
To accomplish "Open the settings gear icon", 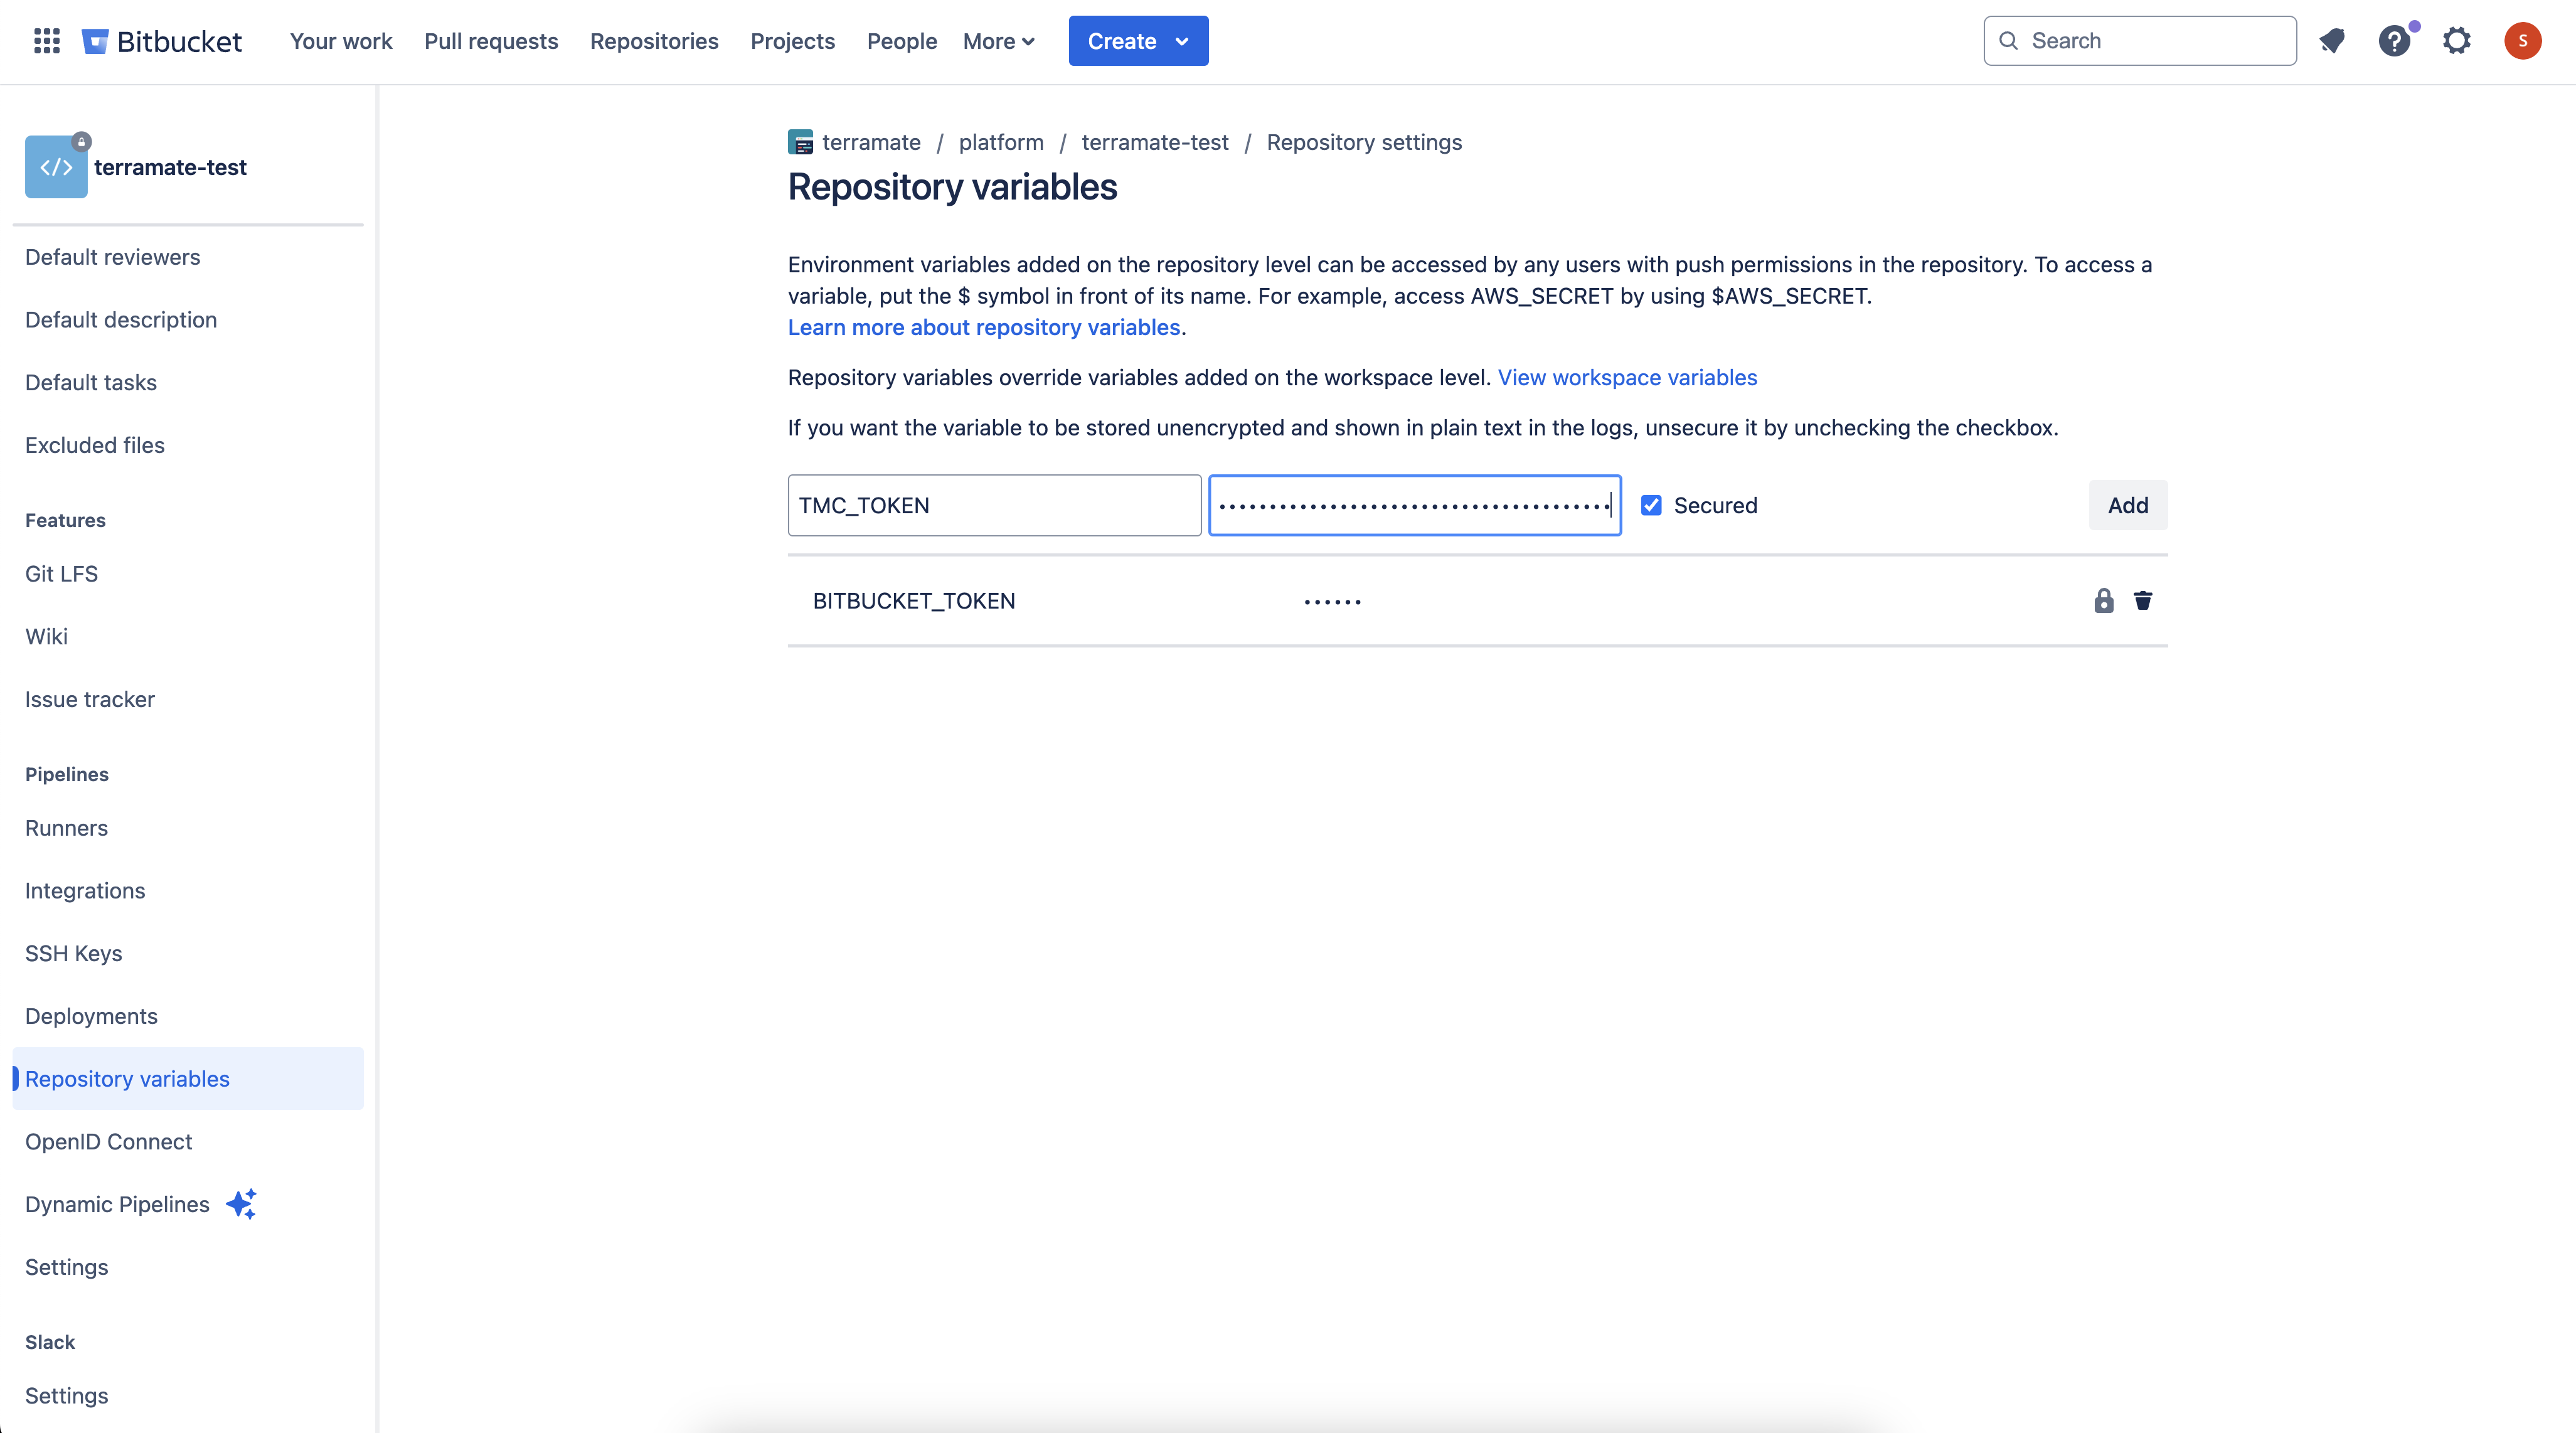I will point(2457,41).
